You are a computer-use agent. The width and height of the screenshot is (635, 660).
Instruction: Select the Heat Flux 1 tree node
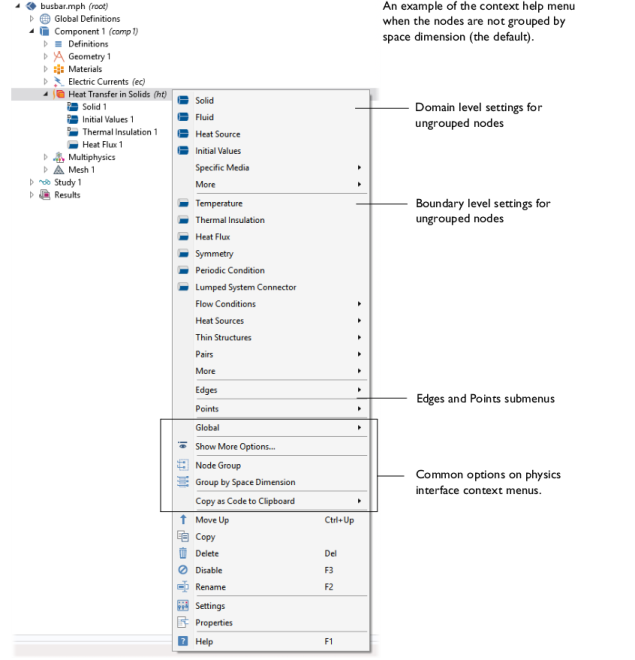click(x=102, y=145)
